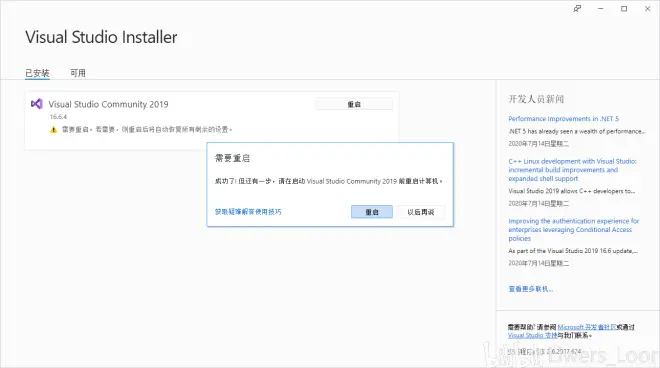Open the Improving the authentication experience article
The image size is (660, 368).
[574, 229]
